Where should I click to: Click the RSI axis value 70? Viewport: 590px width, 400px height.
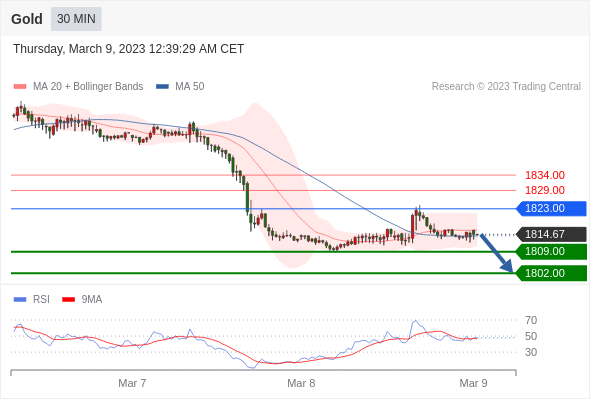point(531,320)
